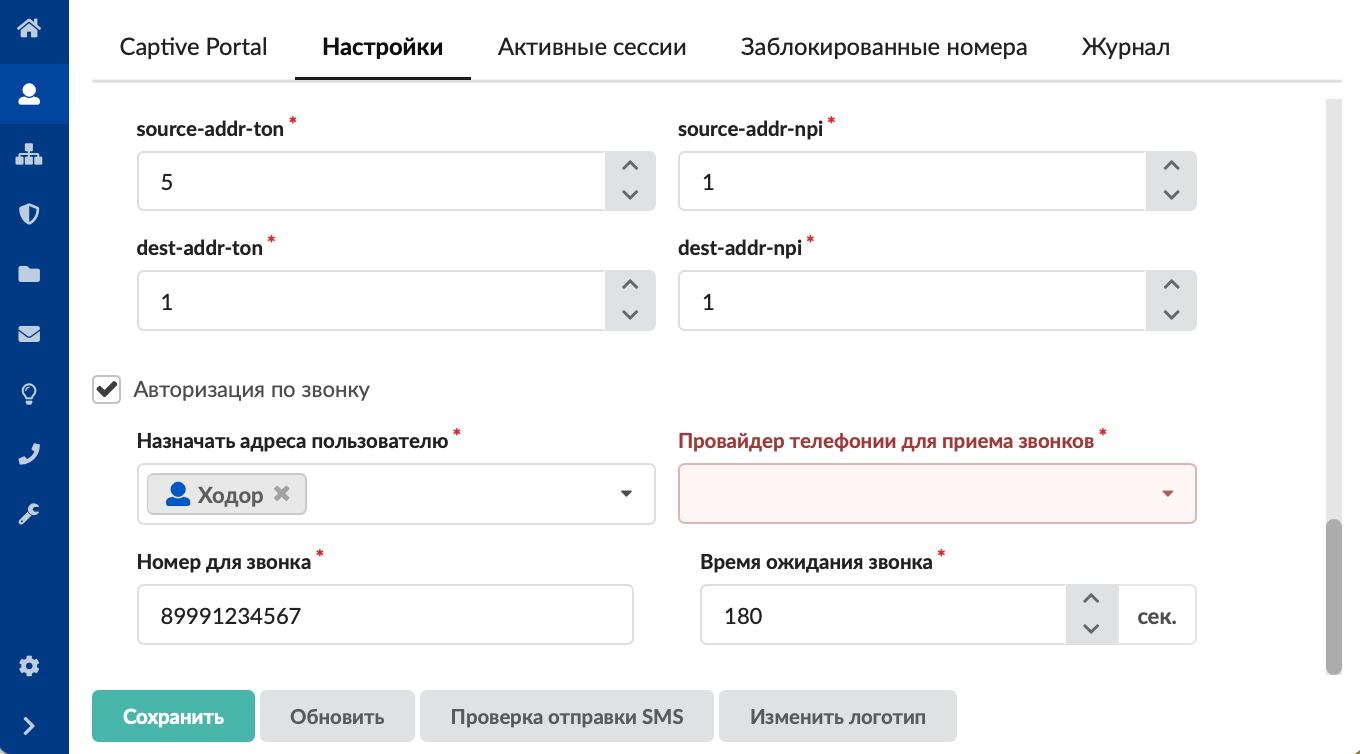Click the shield security sidebar icon

[29, 214]
